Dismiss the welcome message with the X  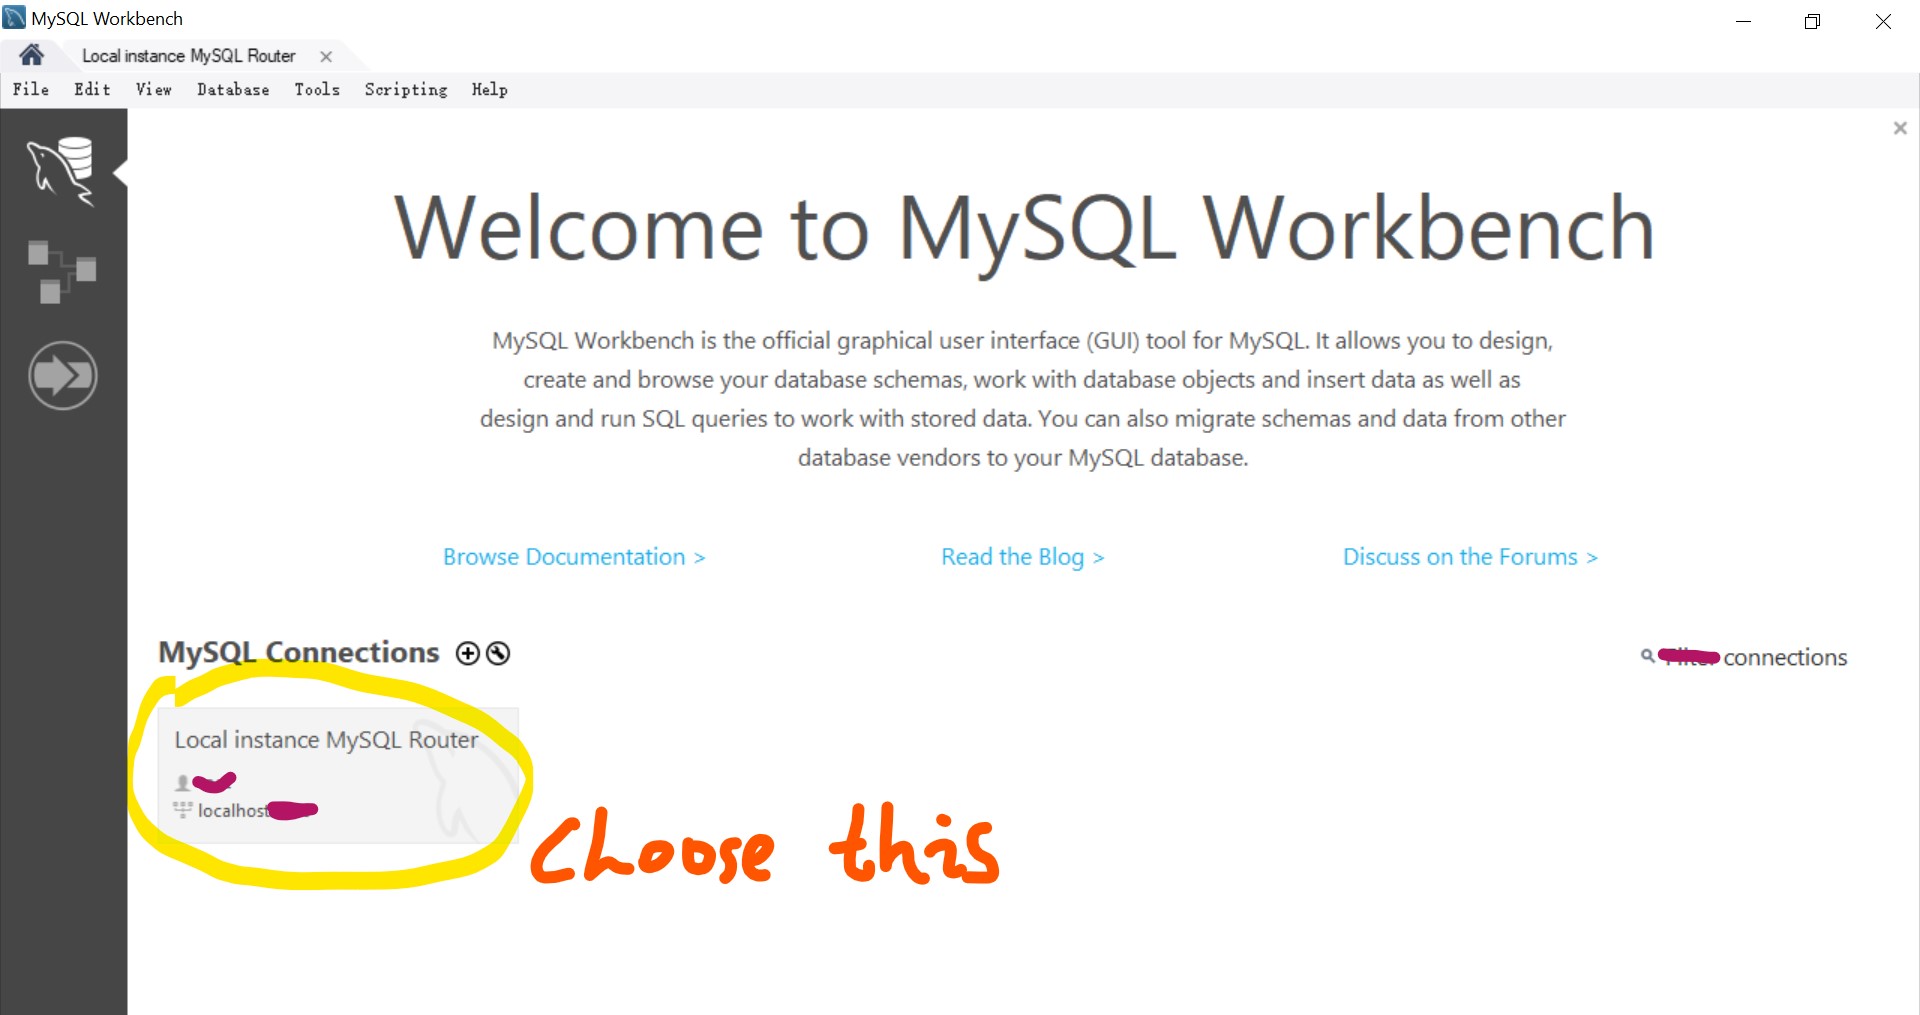click(x=1900, y=128)
